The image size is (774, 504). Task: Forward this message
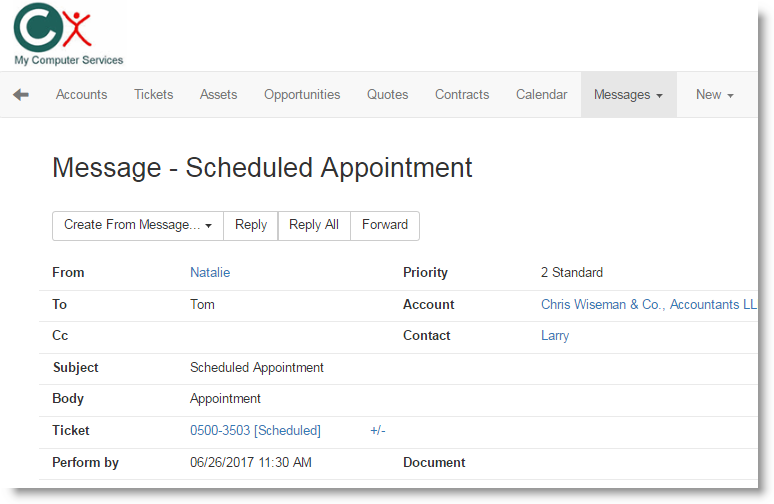click(385, 225)
